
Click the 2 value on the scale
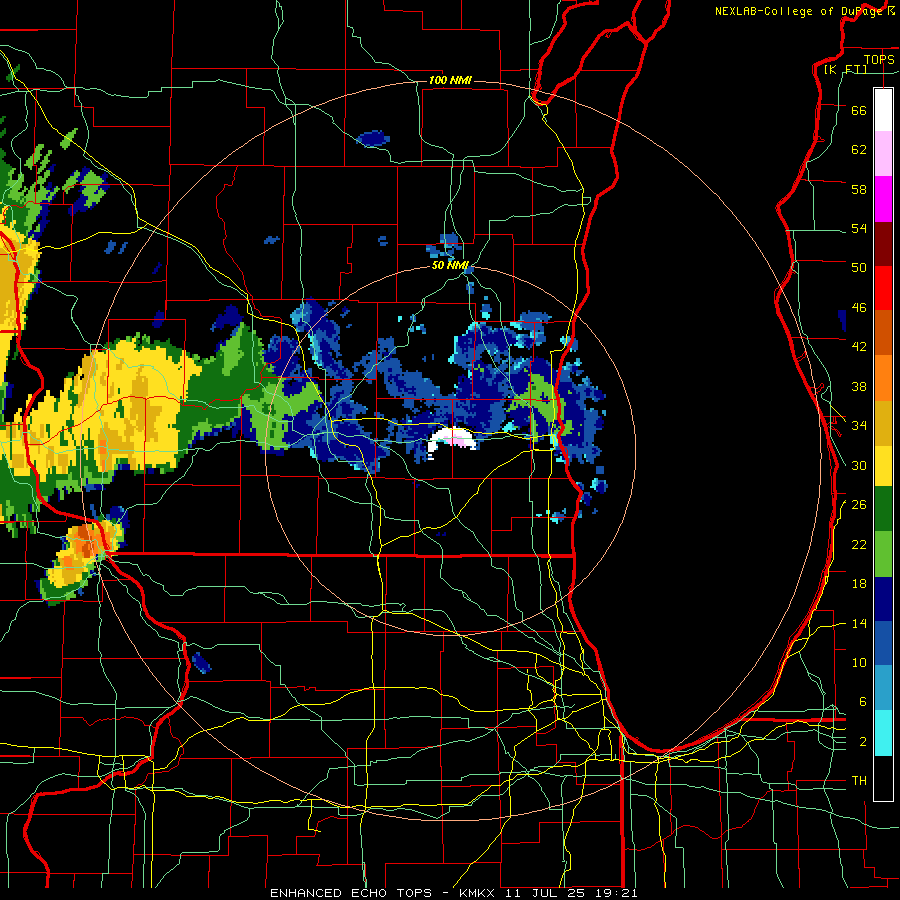click(862, 742)
